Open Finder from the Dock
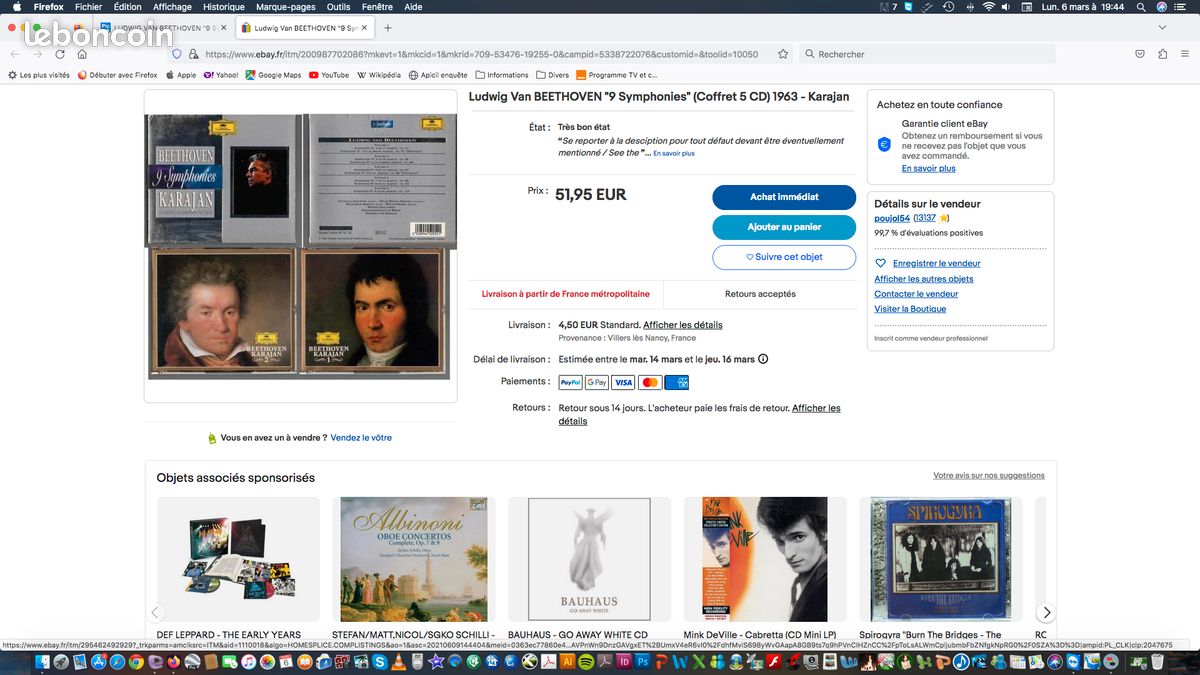1200x675 pixels. pos(43,662)
